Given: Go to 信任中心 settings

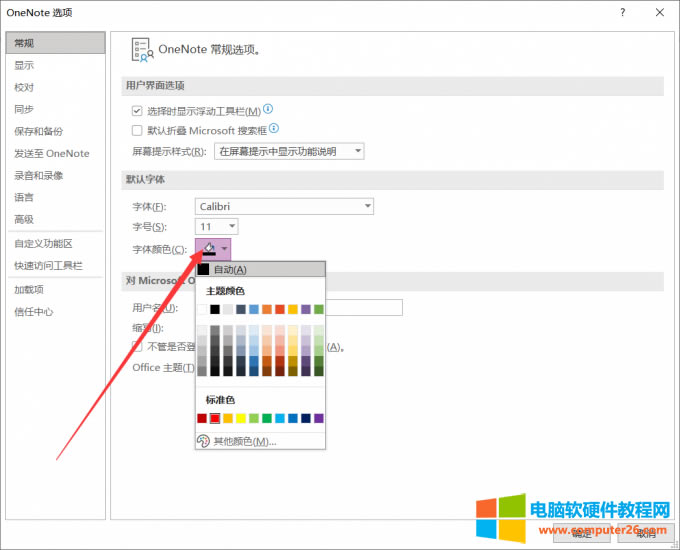Looking at the screenshot, I should (34, 311).
